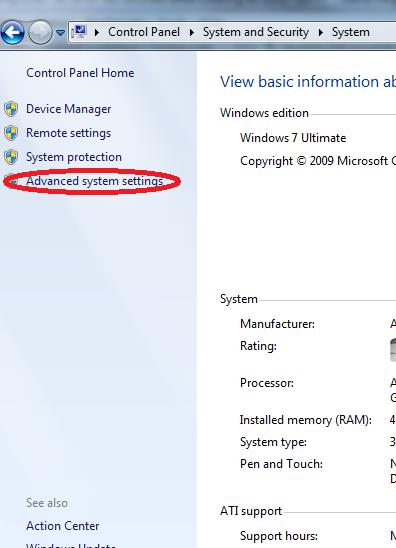Open the recent pages dropdown arrow
This screenshot has height=548, width=396.
(60, 33)
